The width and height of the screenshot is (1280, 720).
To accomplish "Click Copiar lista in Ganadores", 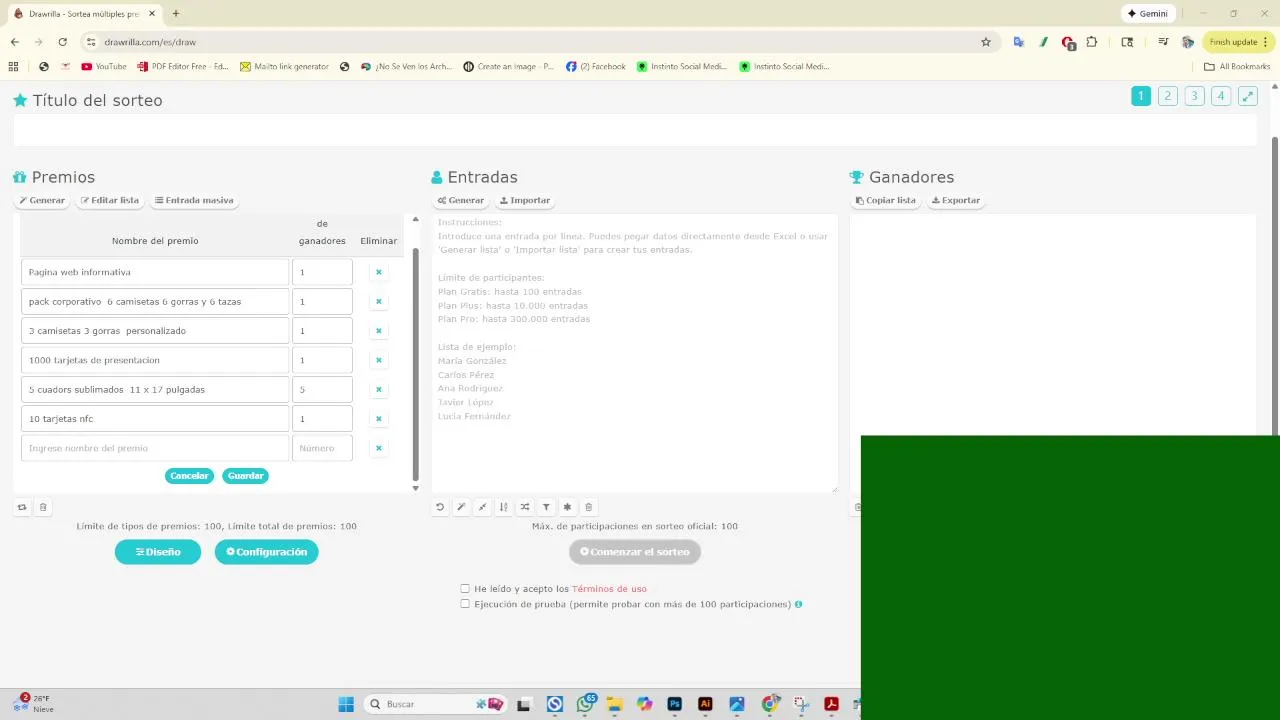I will coord(886,200).
